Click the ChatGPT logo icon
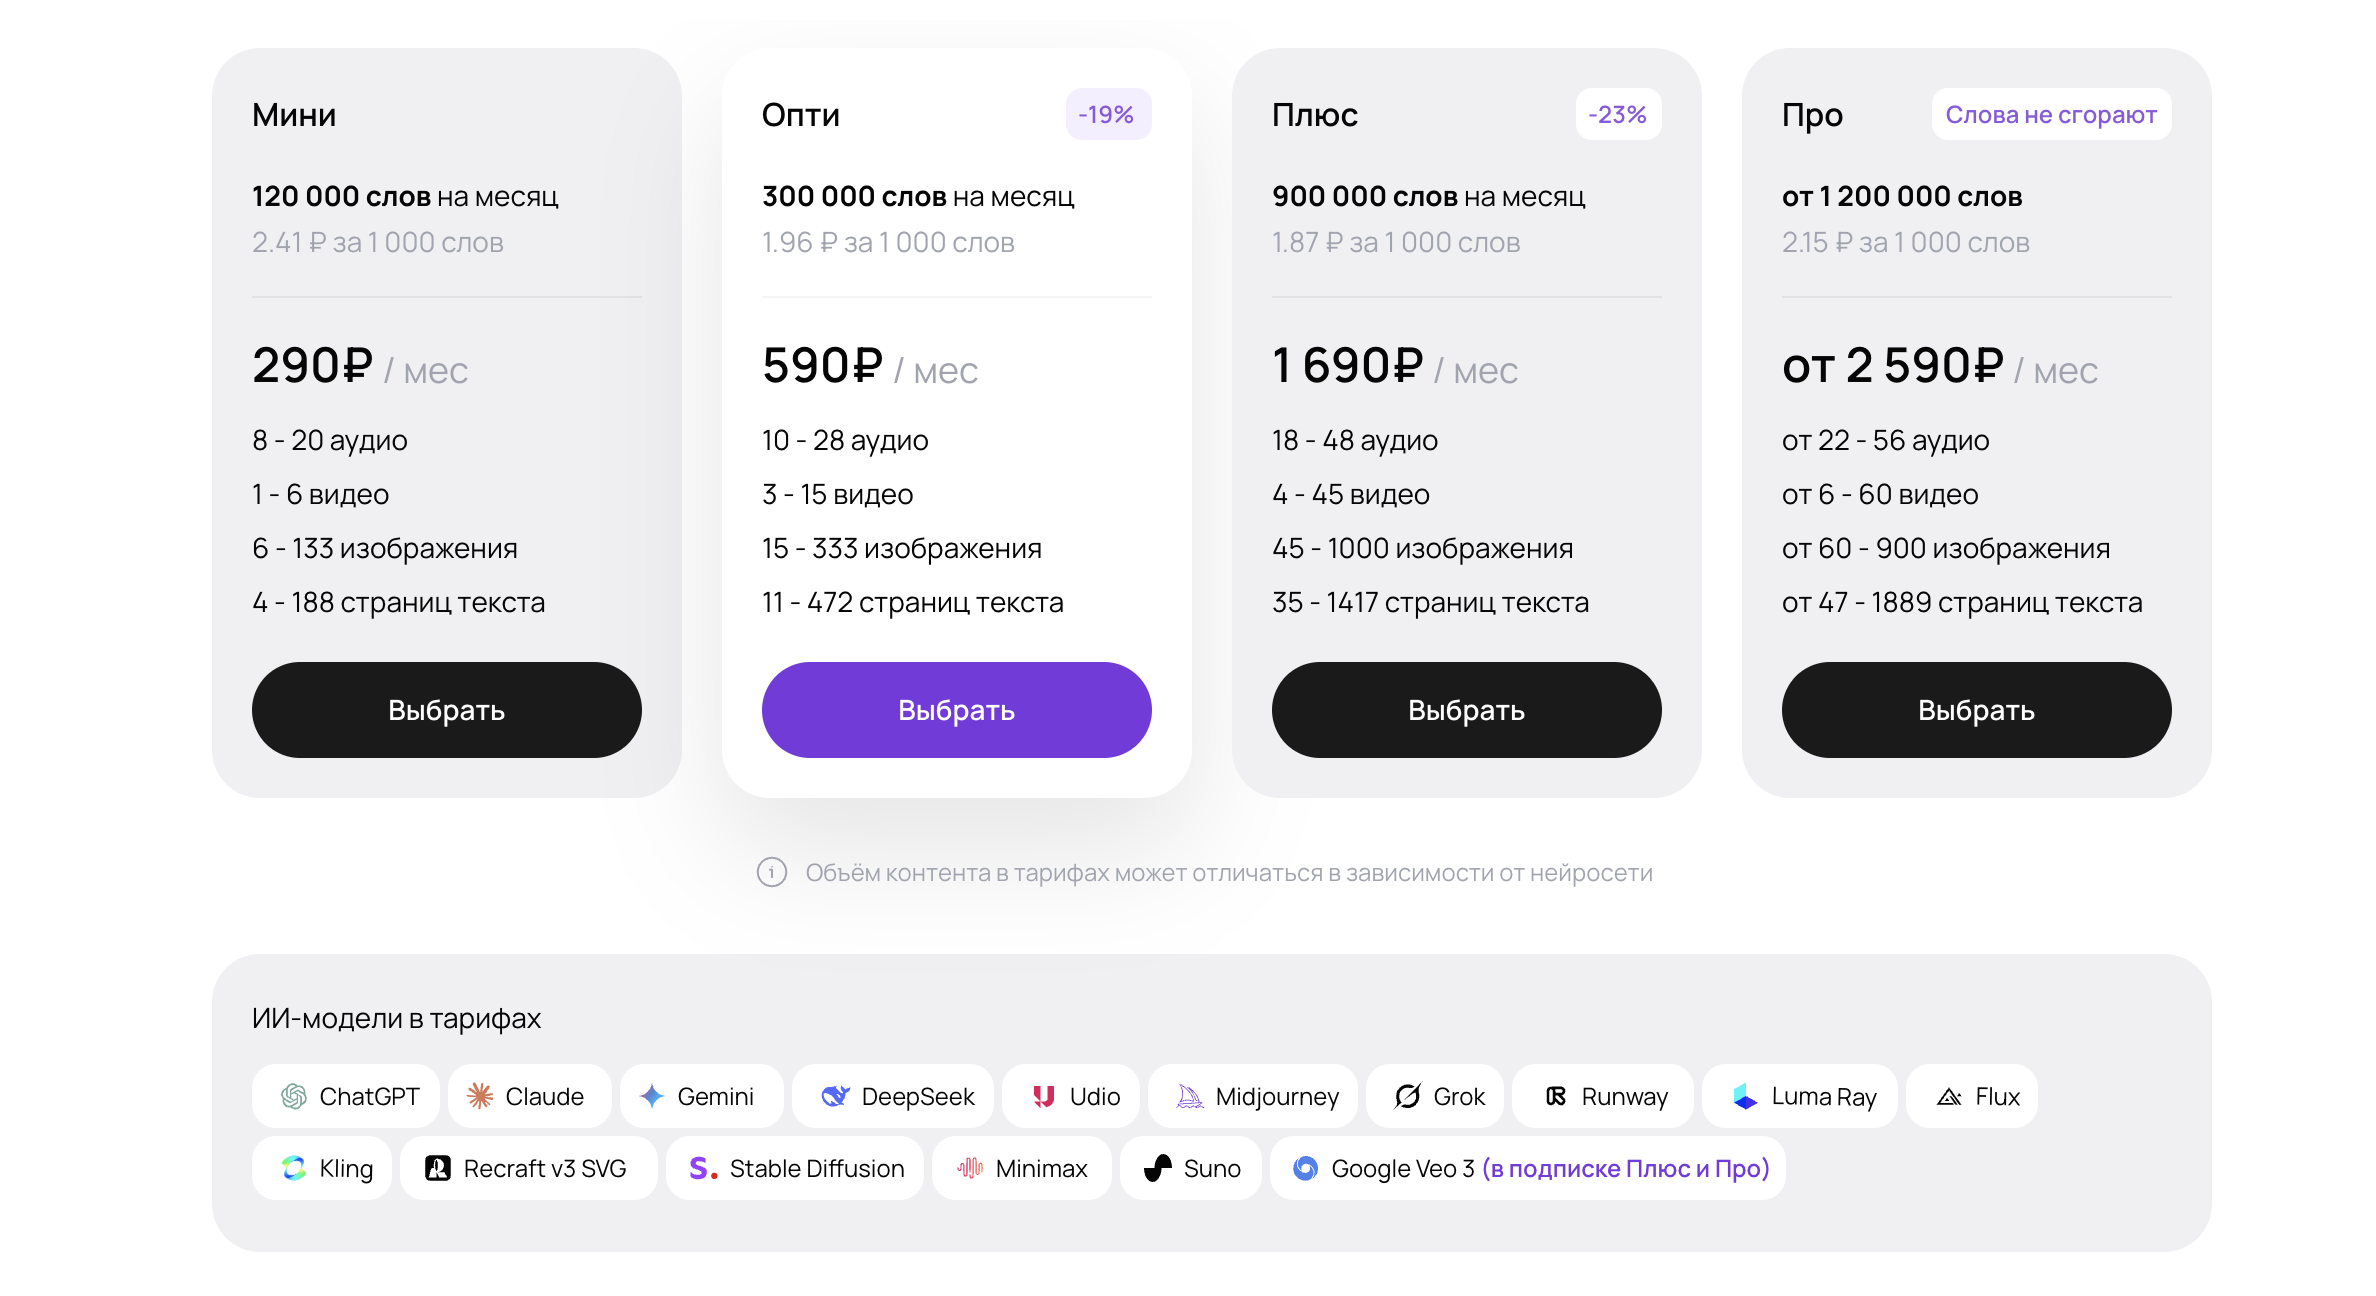Viewport: 2376px width, 1296px height. coord(294,1097)
